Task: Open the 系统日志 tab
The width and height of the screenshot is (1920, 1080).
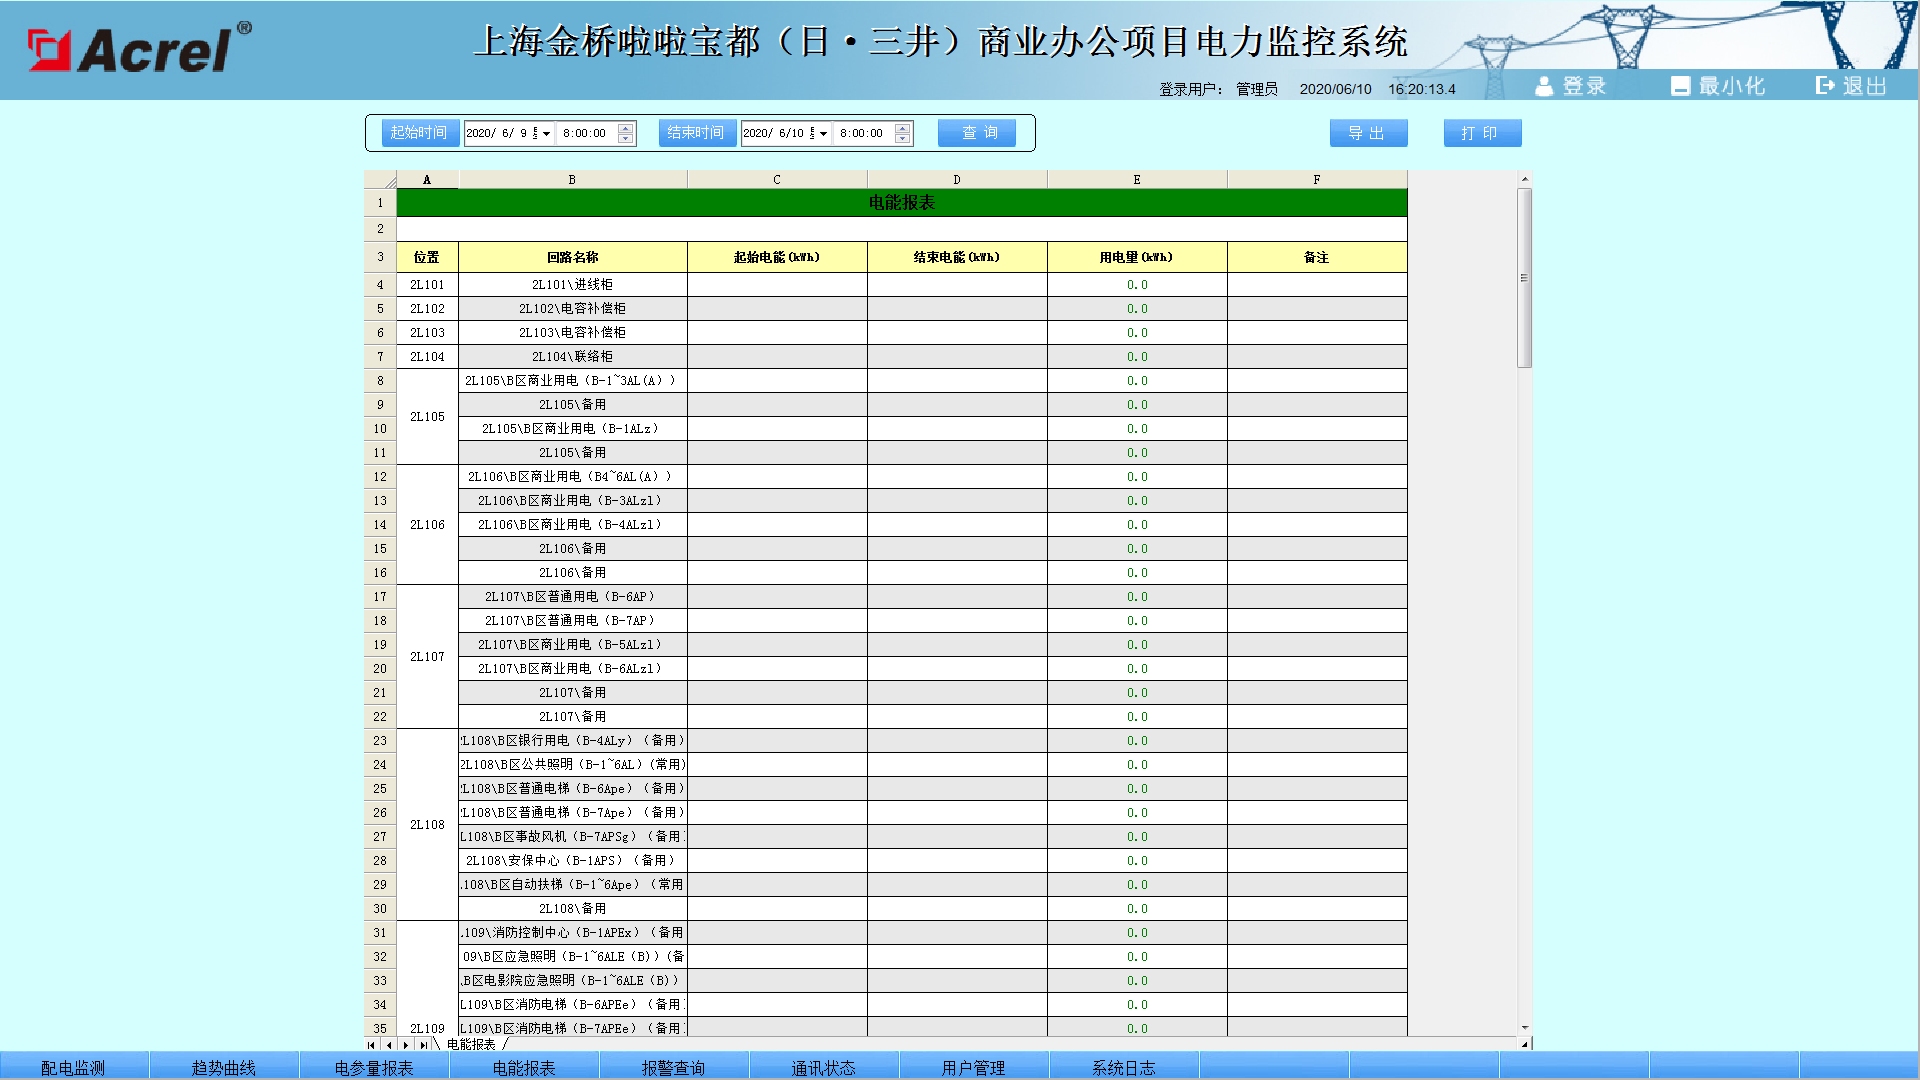Action: [x=1124, y=1067]
